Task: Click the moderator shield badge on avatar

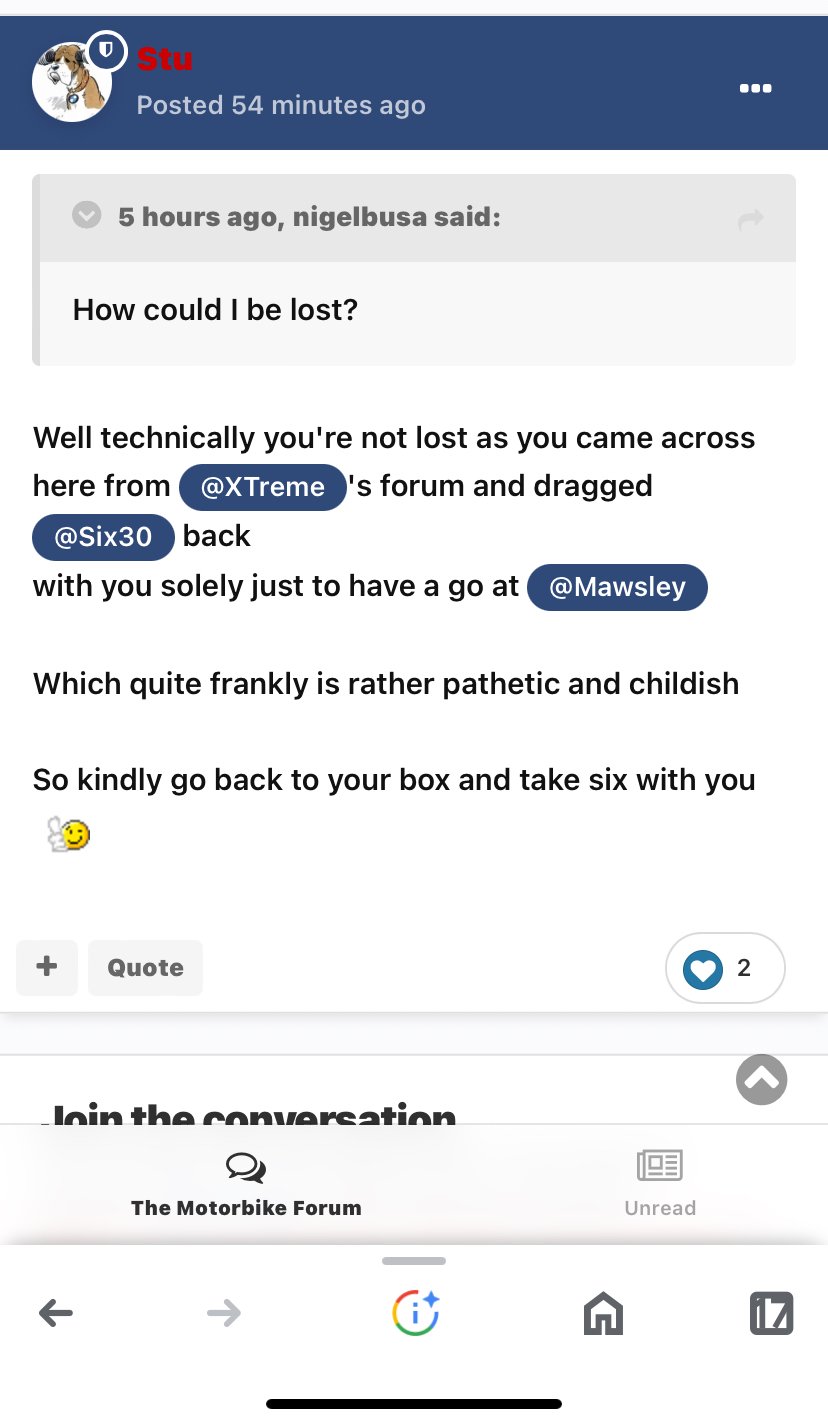Action: click(107, 50)
